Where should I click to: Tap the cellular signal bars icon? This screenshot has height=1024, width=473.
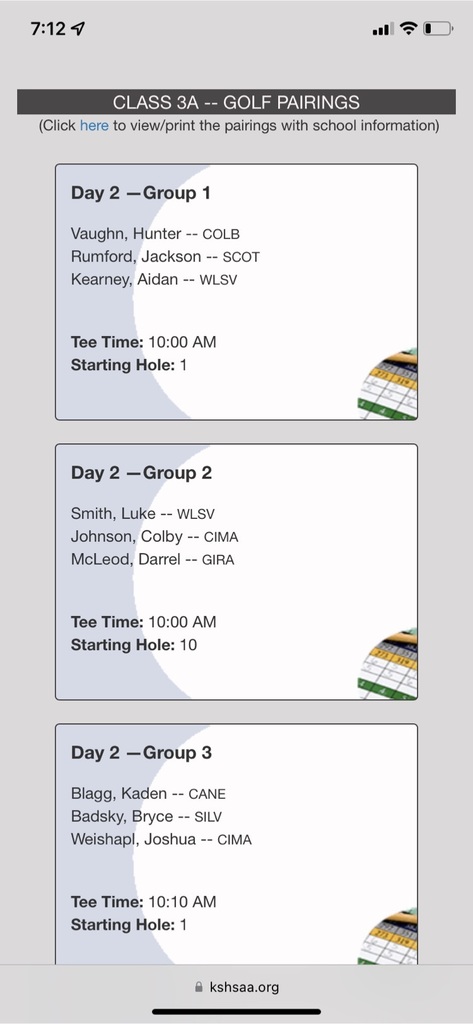383,29
